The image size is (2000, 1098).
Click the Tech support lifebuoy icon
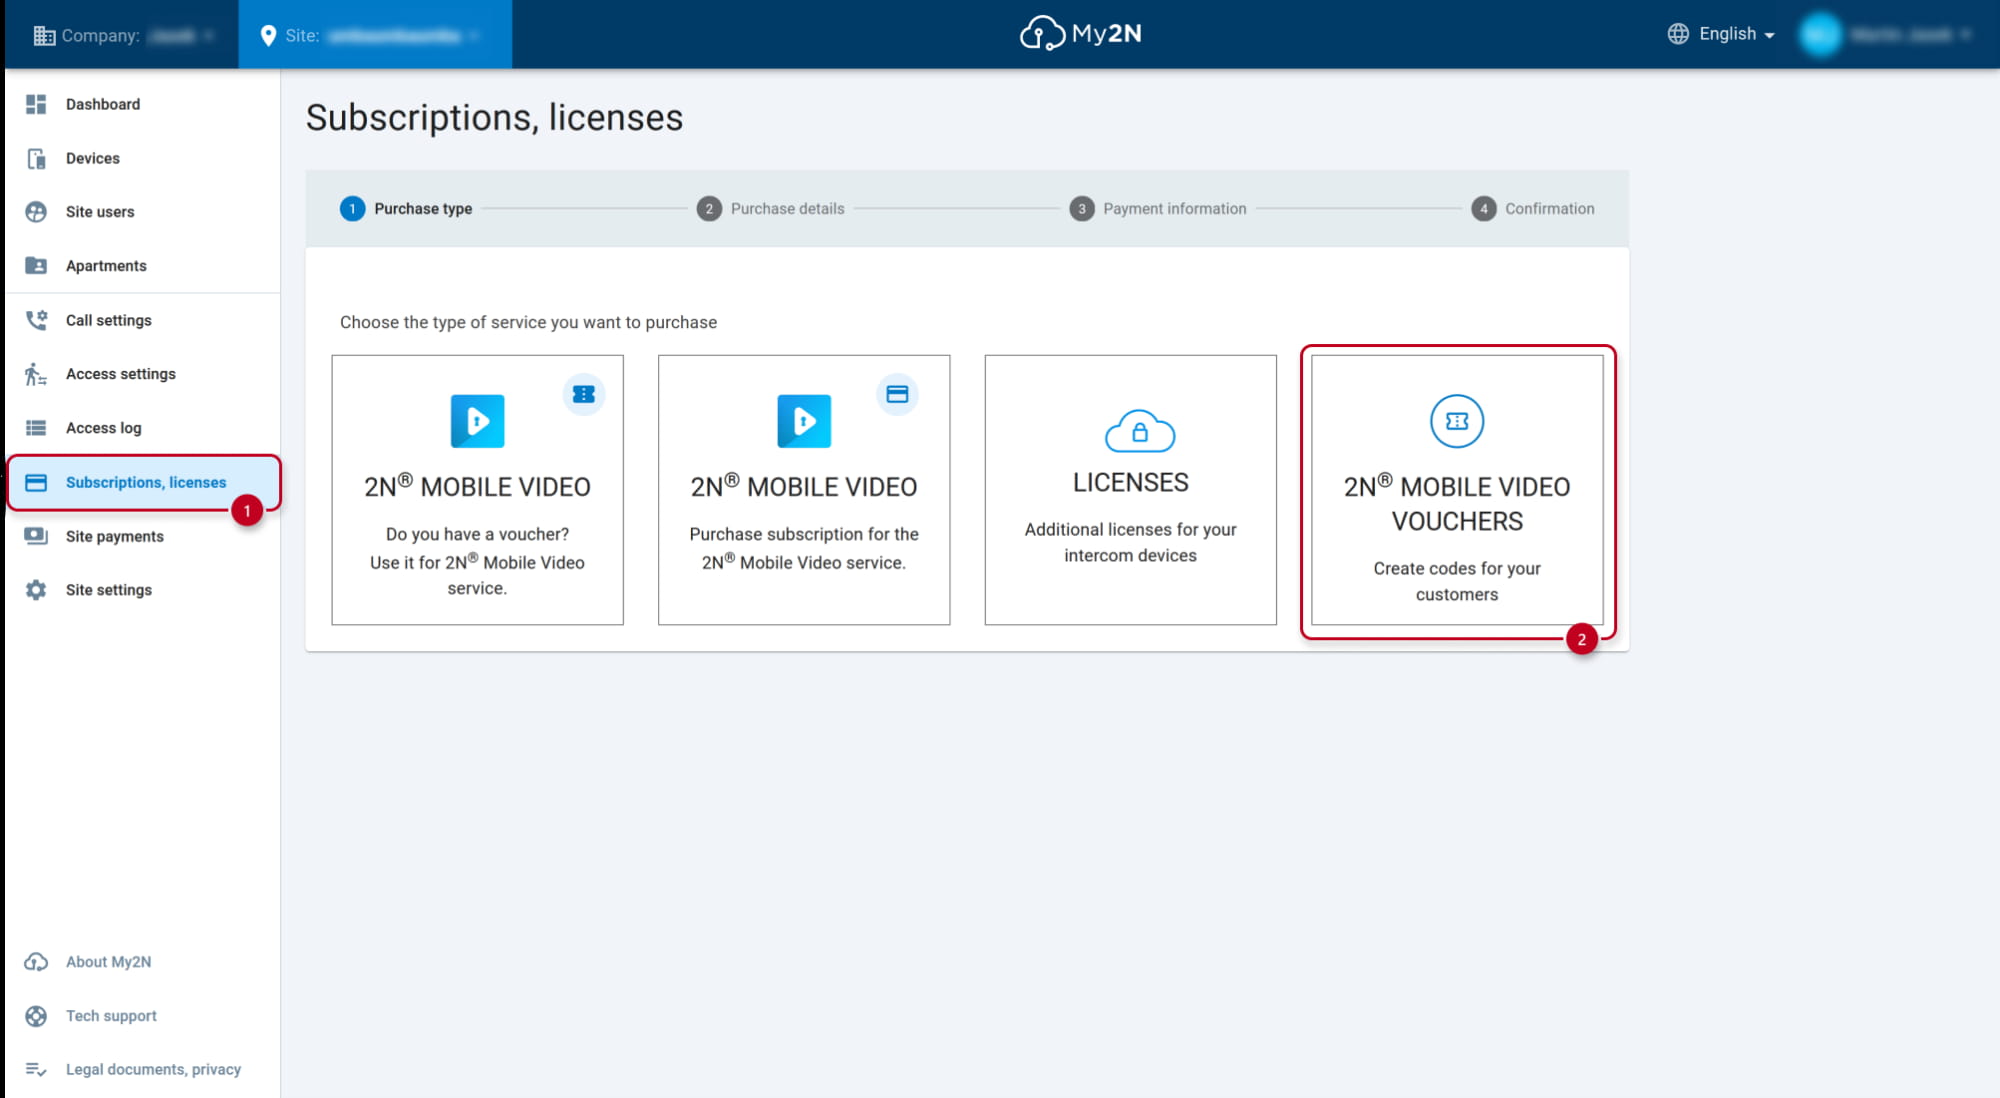point(36,1016)
